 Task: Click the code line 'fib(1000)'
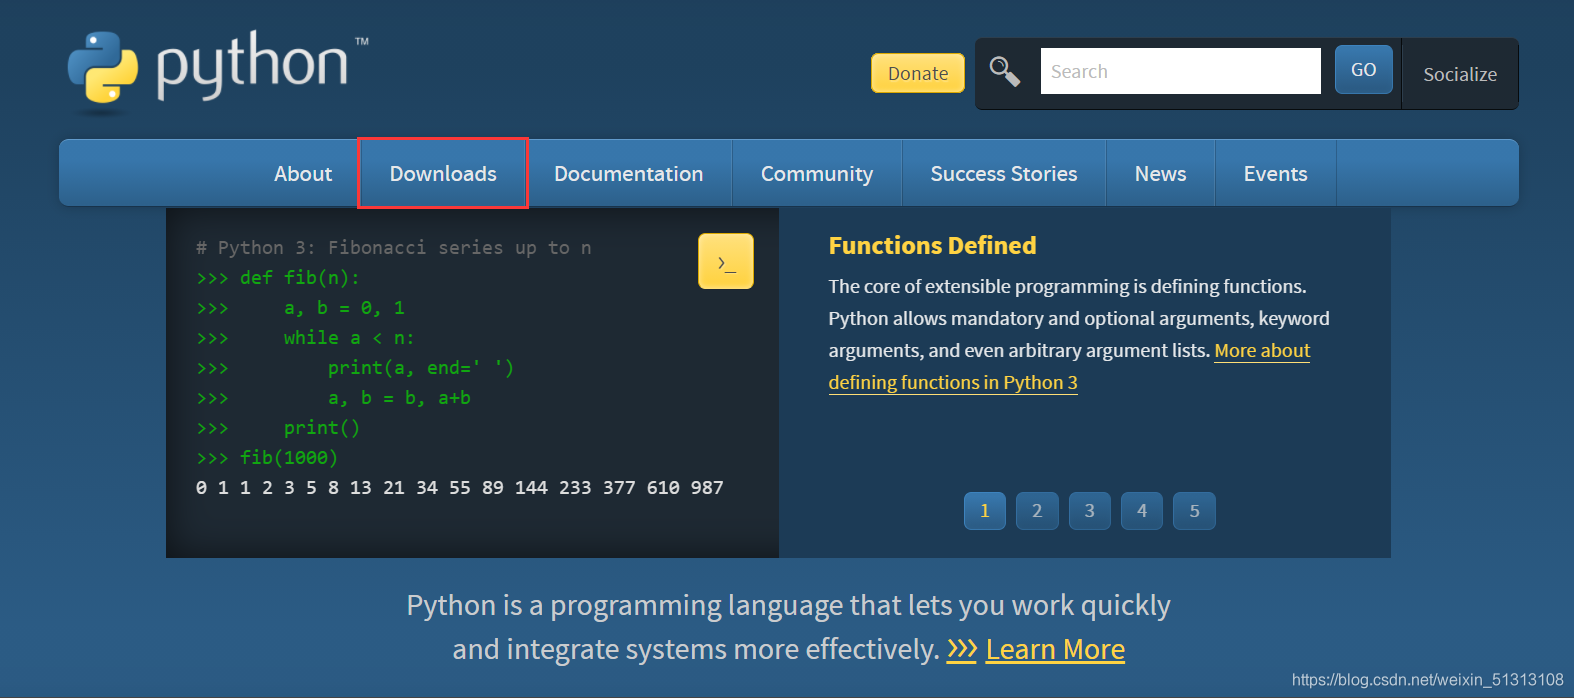(289, 458)
